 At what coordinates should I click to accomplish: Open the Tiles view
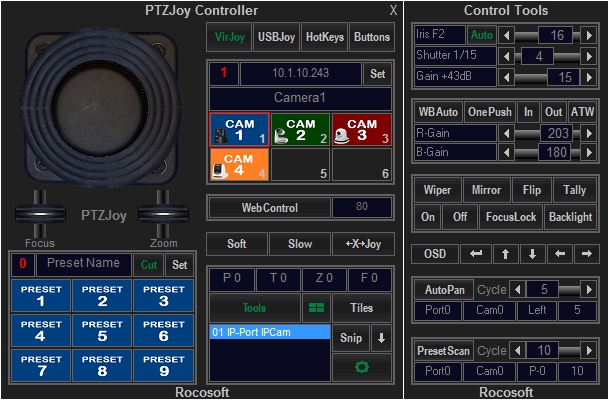click(362, 308)
